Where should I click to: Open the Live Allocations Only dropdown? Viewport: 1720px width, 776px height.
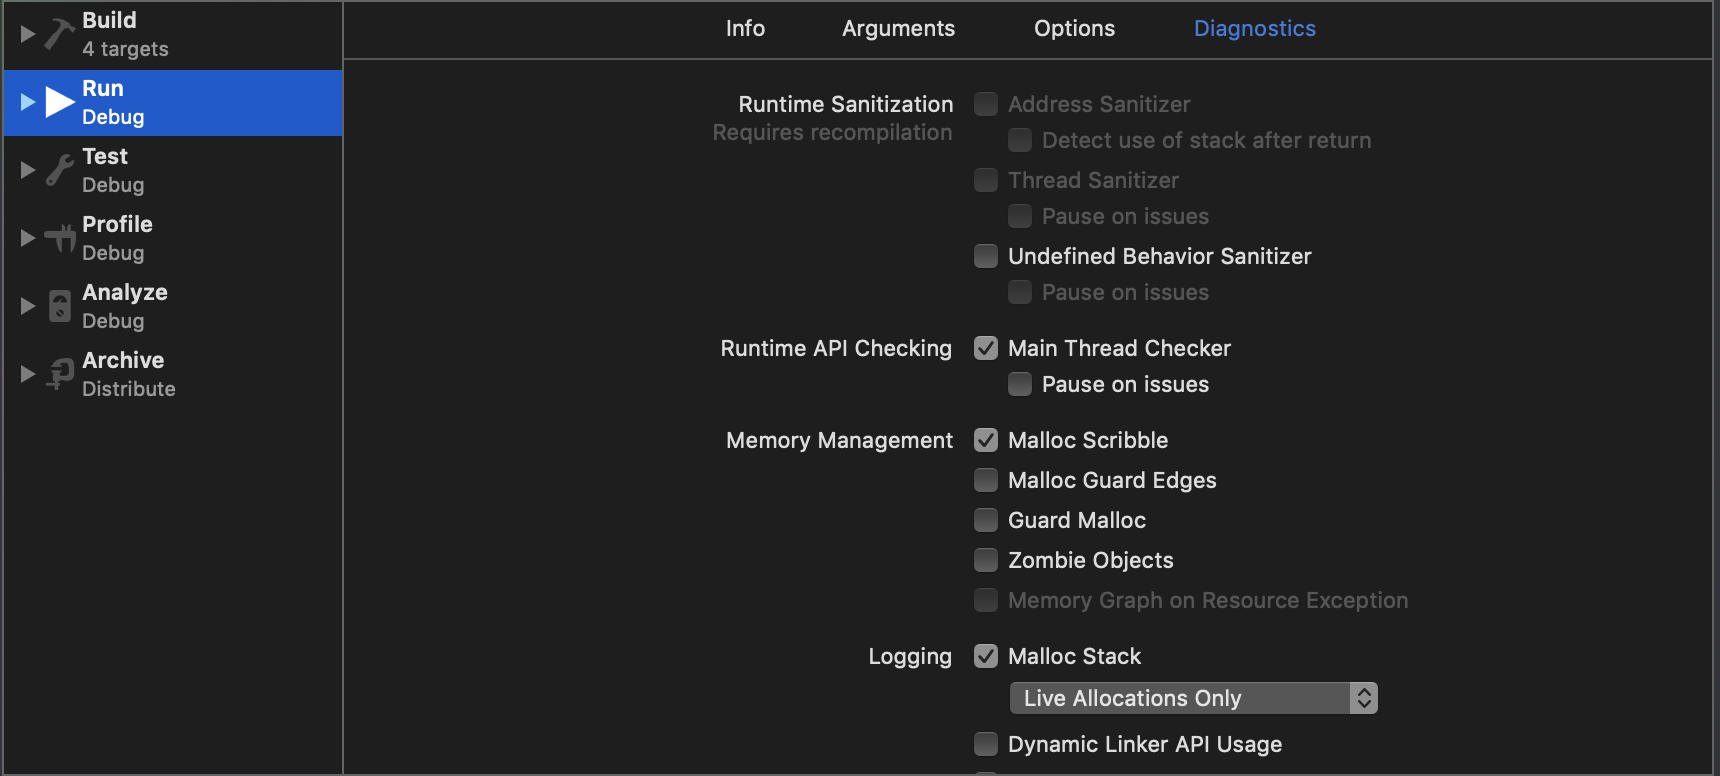point(1193,698)
